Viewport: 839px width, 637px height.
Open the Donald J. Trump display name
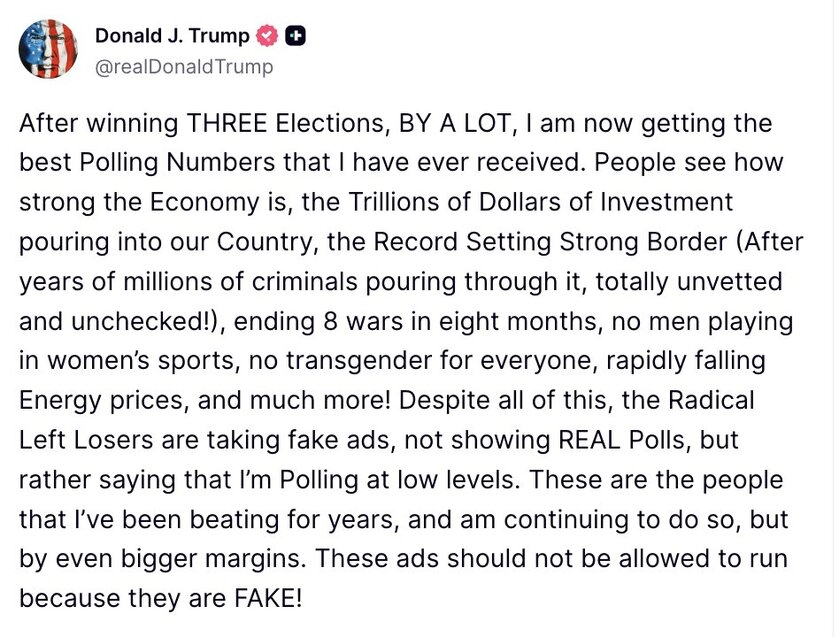tap(171, 37)
